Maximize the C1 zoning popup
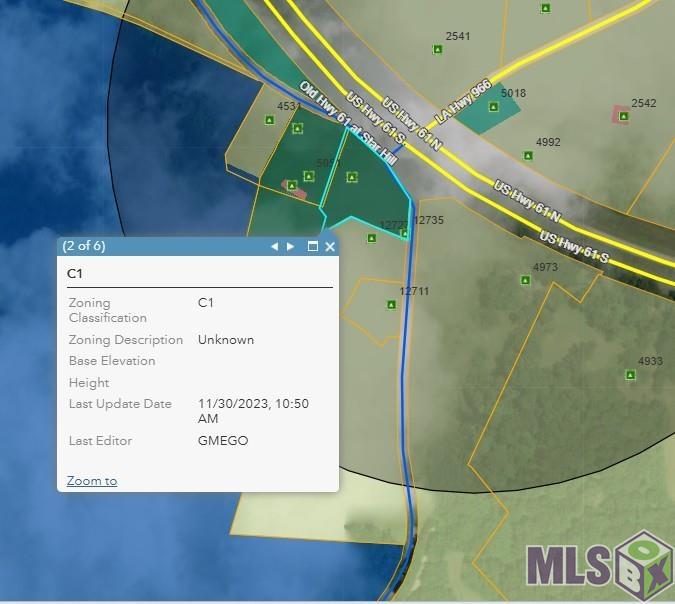Screen dimensions: 675x604 pos(312,246)
